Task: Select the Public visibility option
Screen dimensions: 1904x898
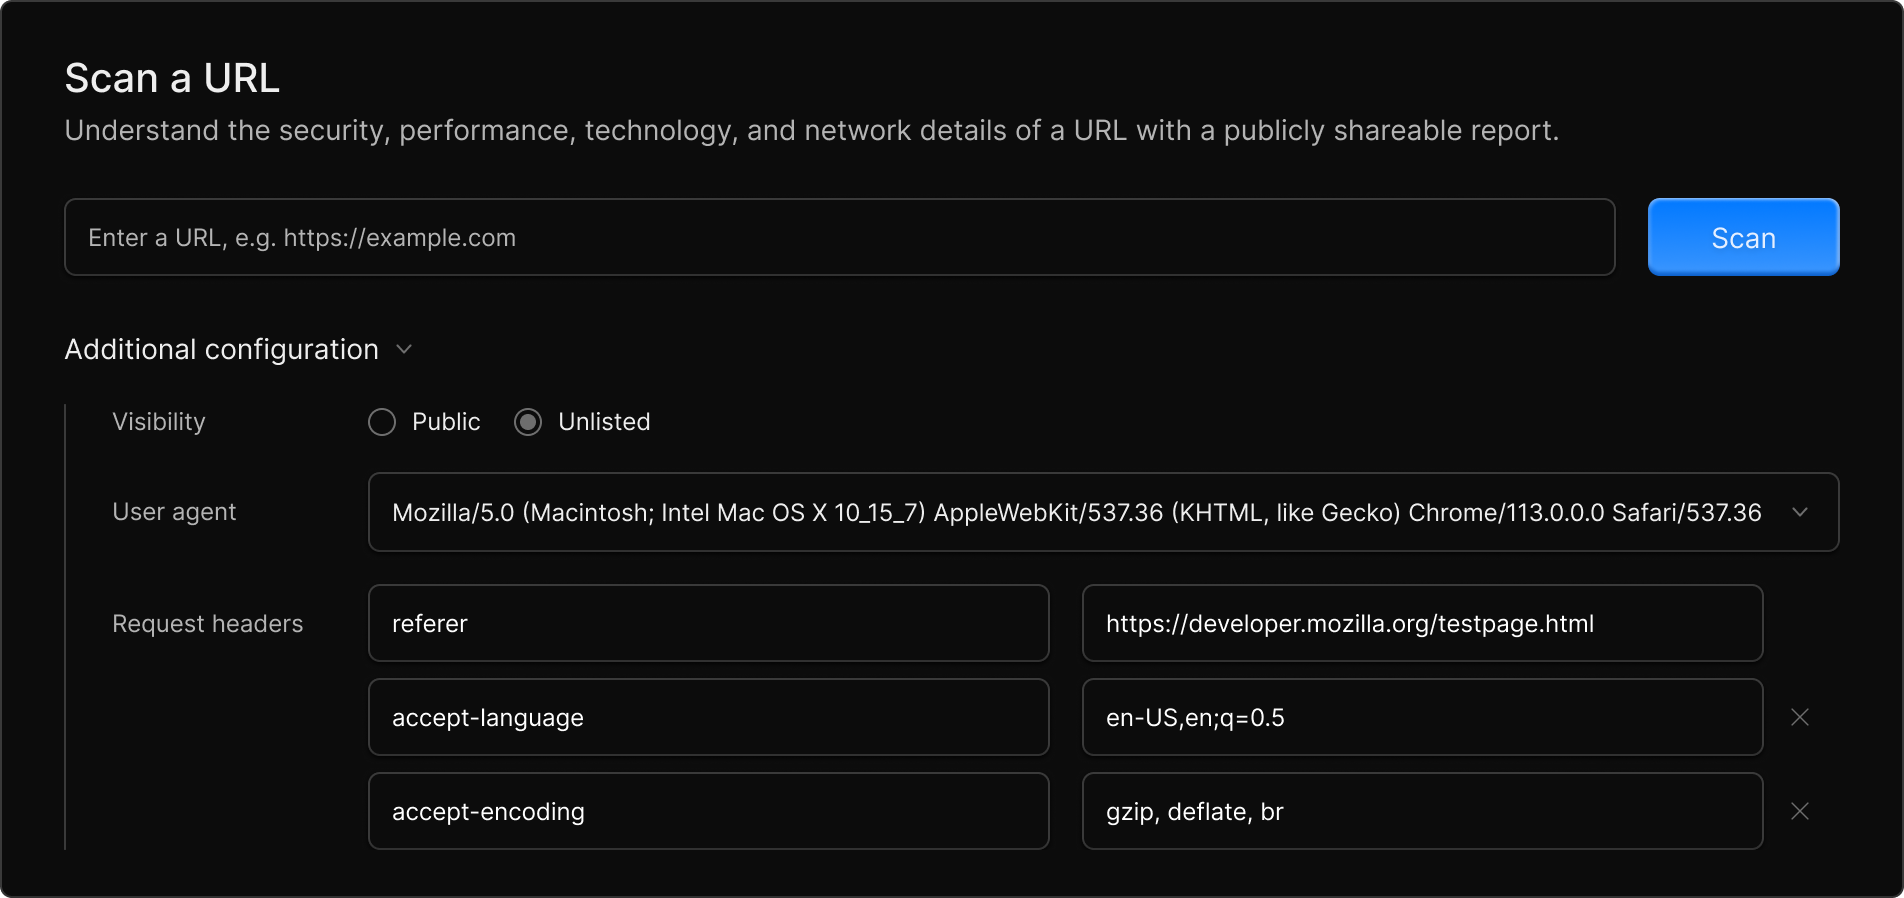Action: pyautogui.click(x=382, y=422)
